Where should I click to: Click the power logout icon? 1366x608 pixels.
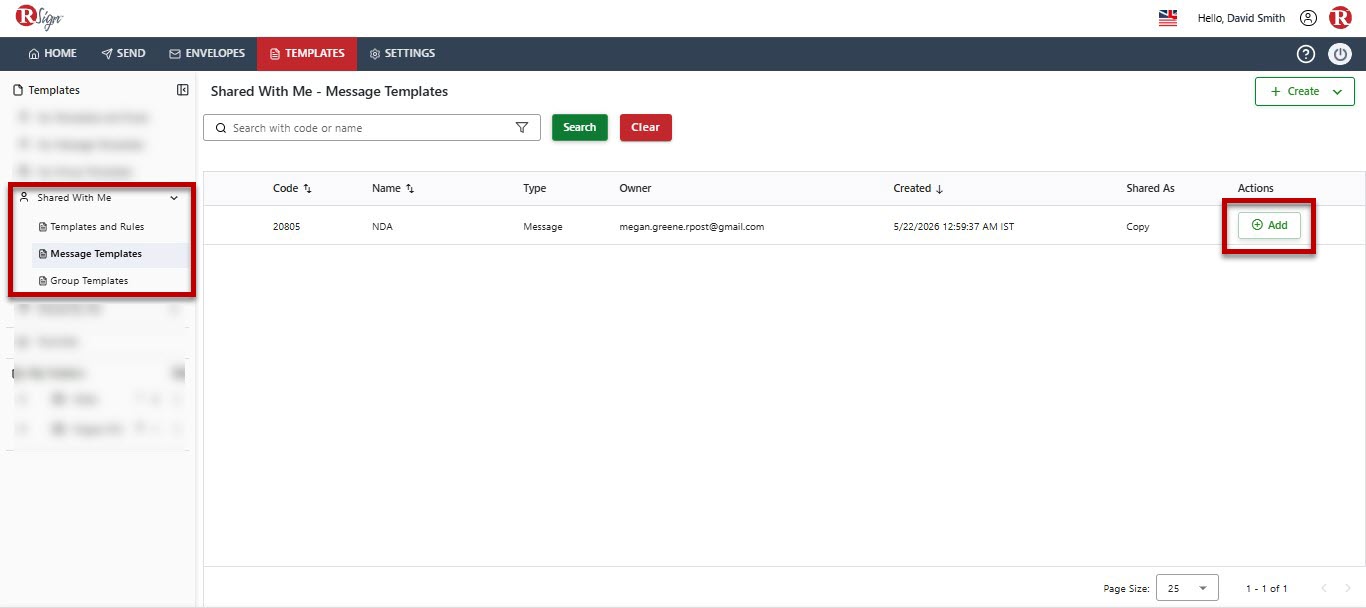coord(1340,54)
